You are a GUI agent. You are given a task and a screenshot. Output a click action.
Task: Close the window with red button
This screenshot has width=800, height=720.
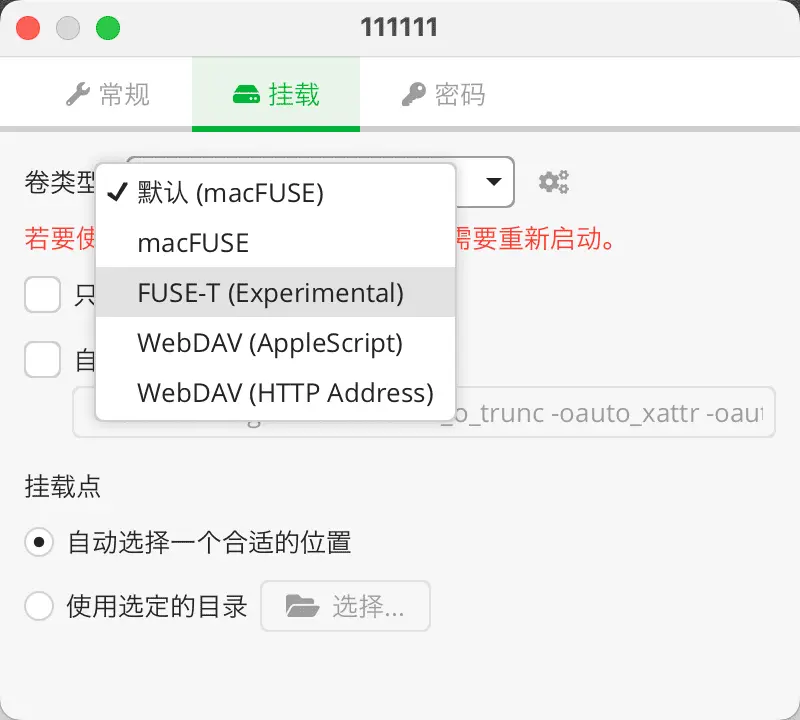(28, 28)
